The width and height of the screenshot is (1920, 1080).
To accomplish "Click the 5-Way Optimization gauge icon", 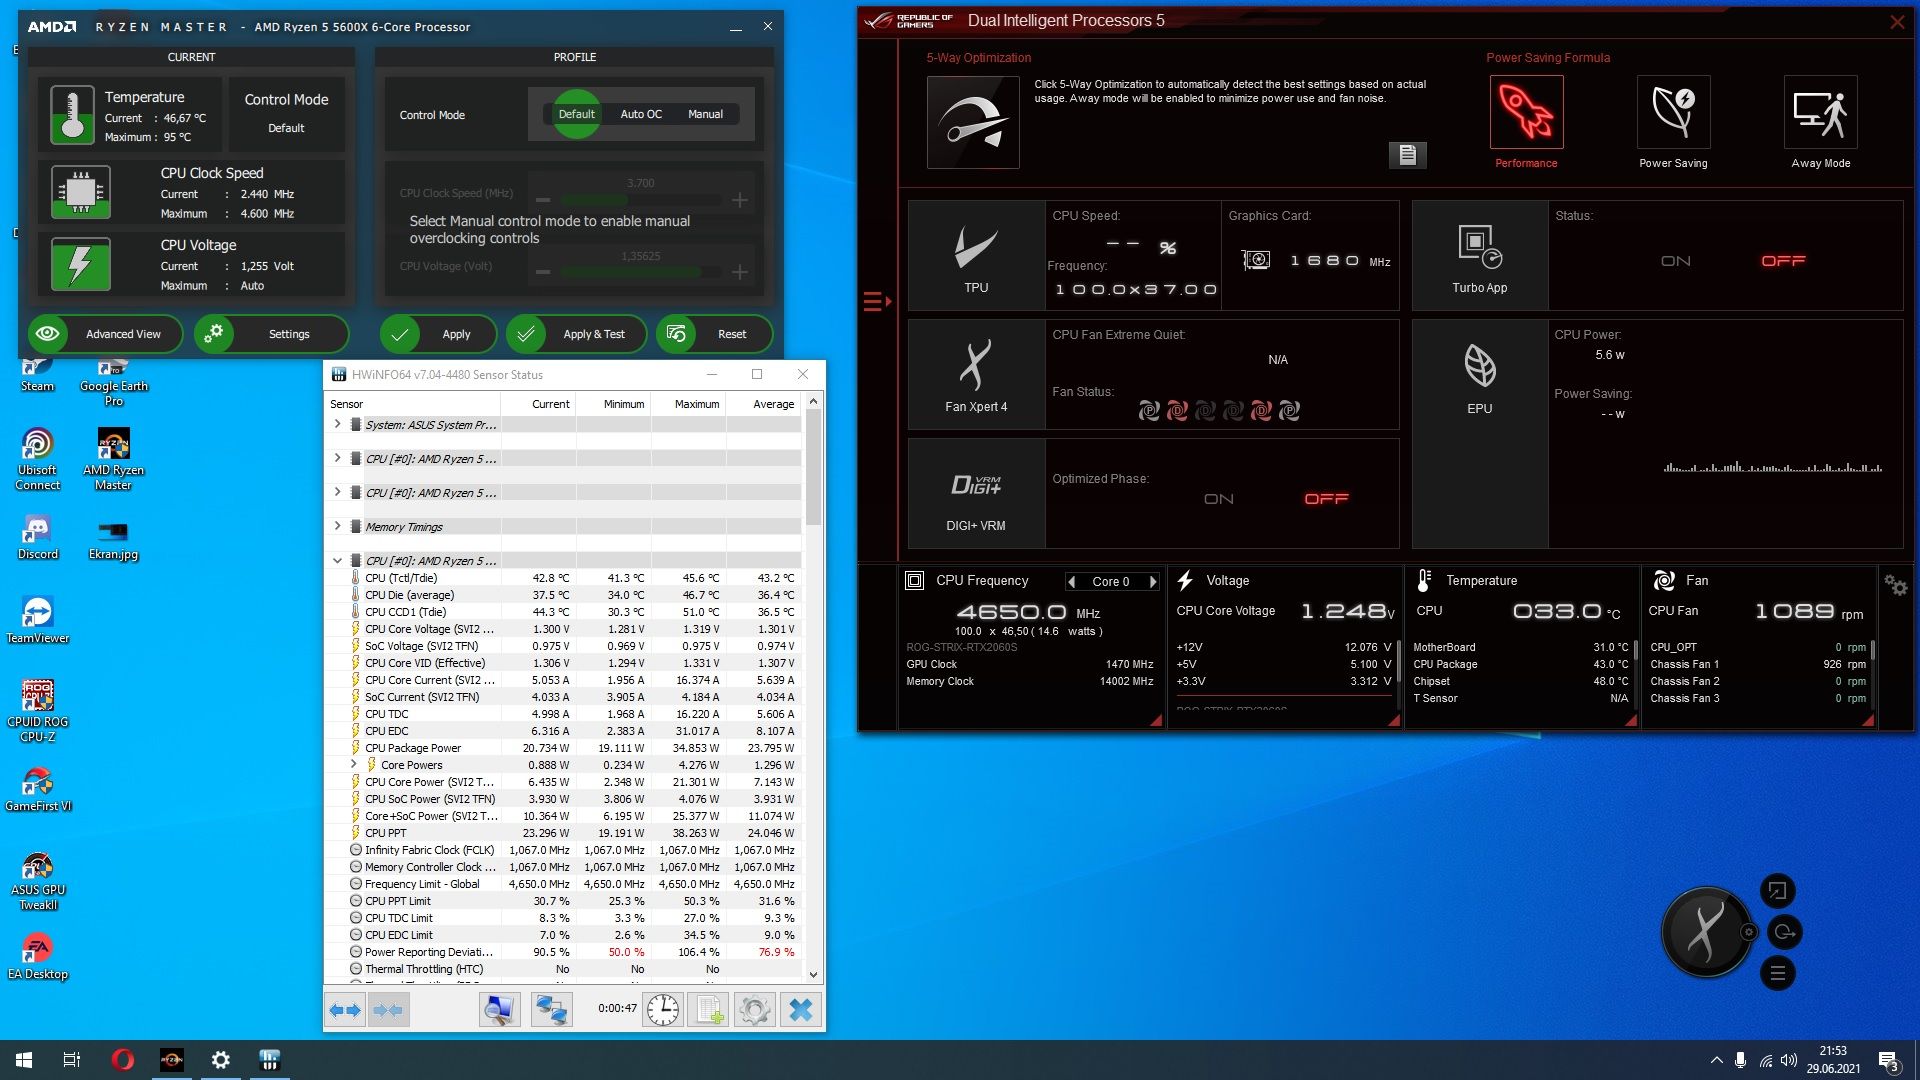I will coord(972,122).
